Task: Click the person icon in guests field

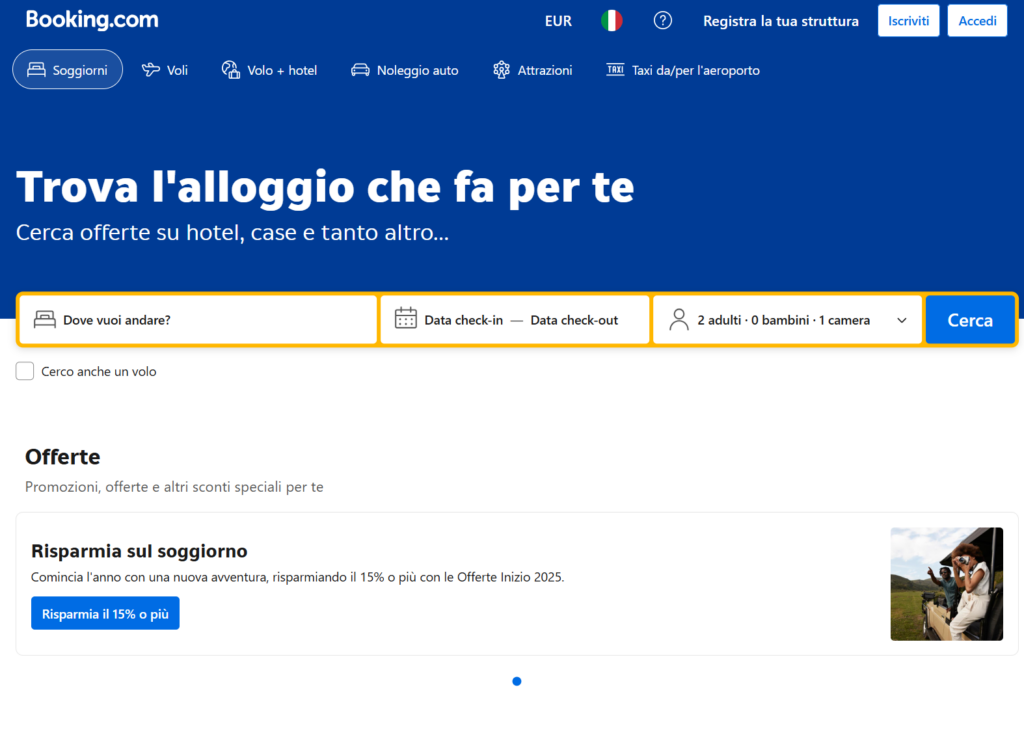Action: point(679,319)
